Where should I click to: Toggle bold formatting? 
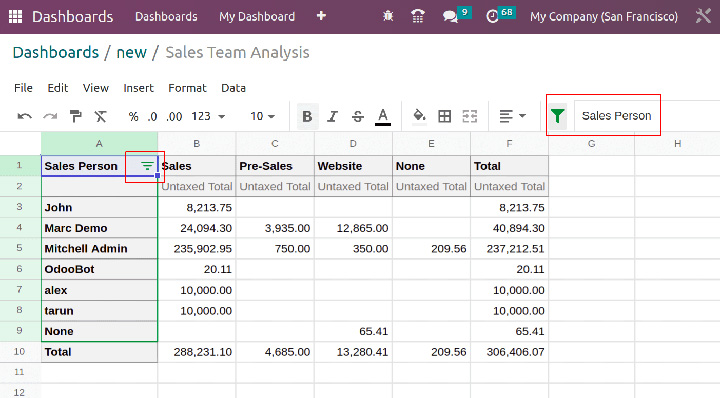pos(307,117)
